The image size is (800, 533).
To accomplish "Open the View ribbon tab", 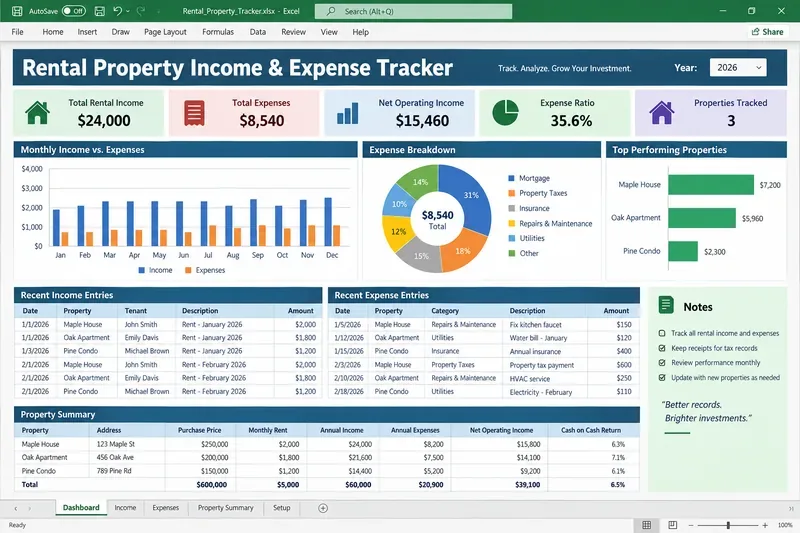I will [x=329, y=32].
